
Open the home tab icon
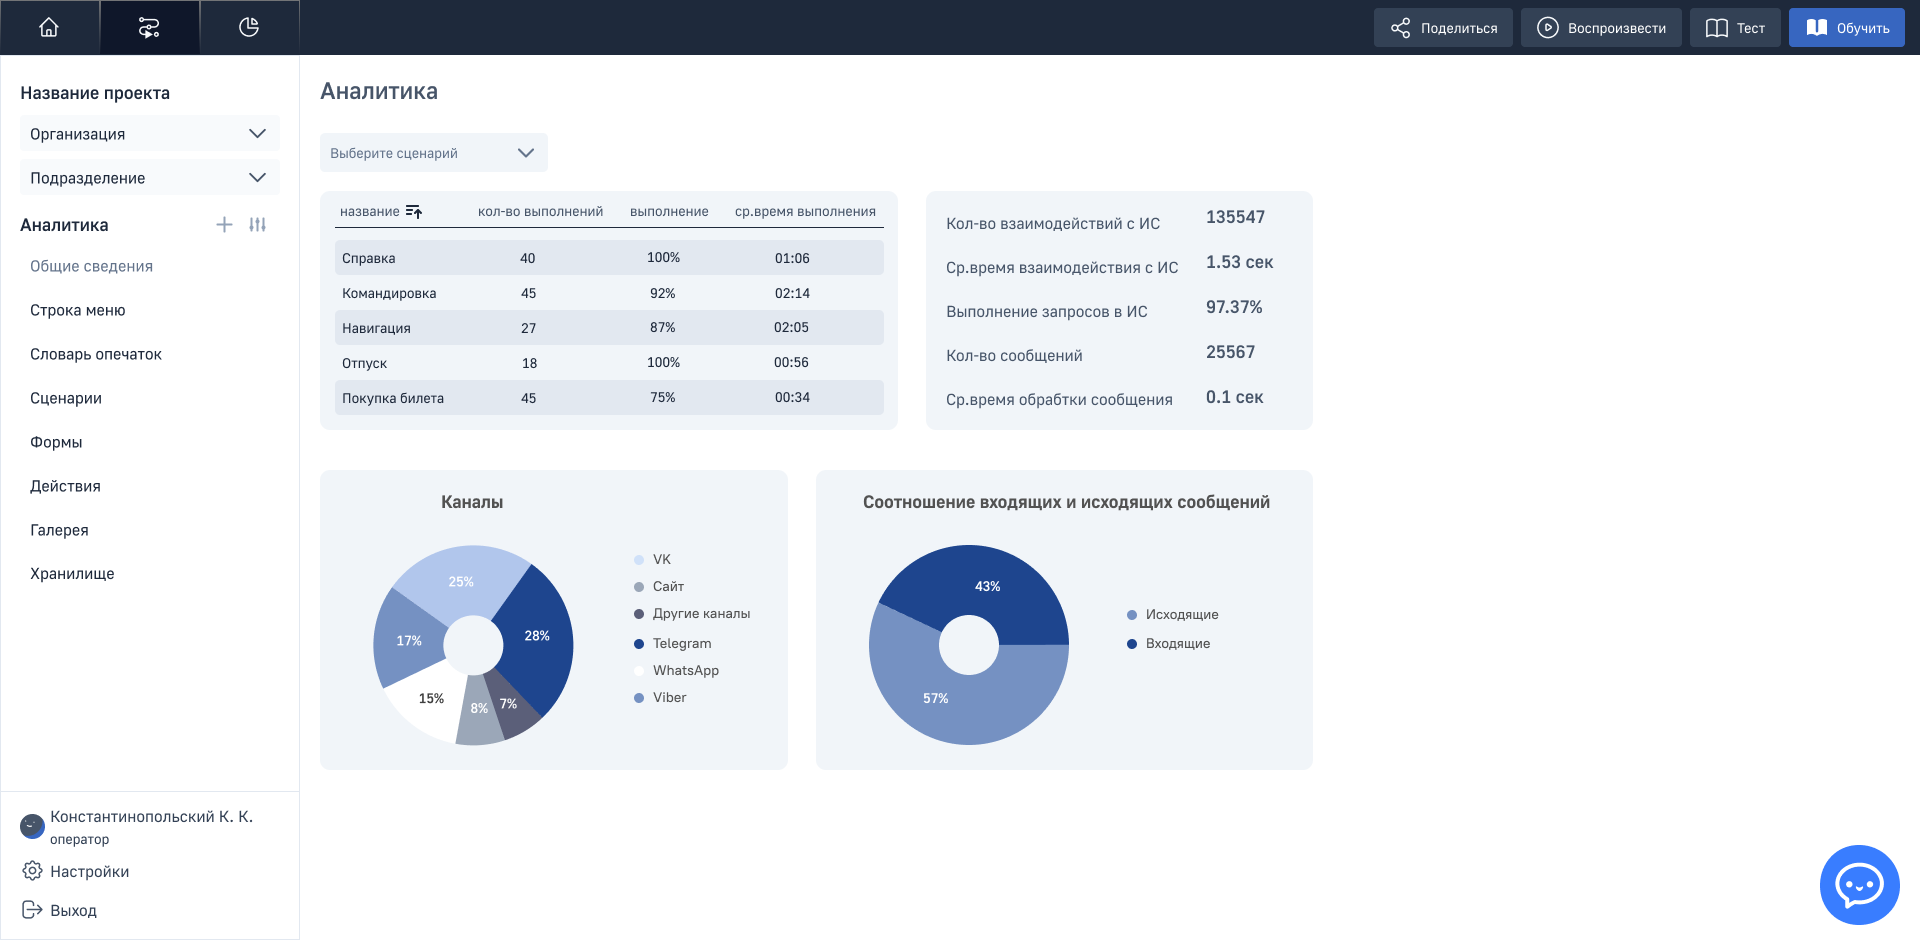[49, 27]
